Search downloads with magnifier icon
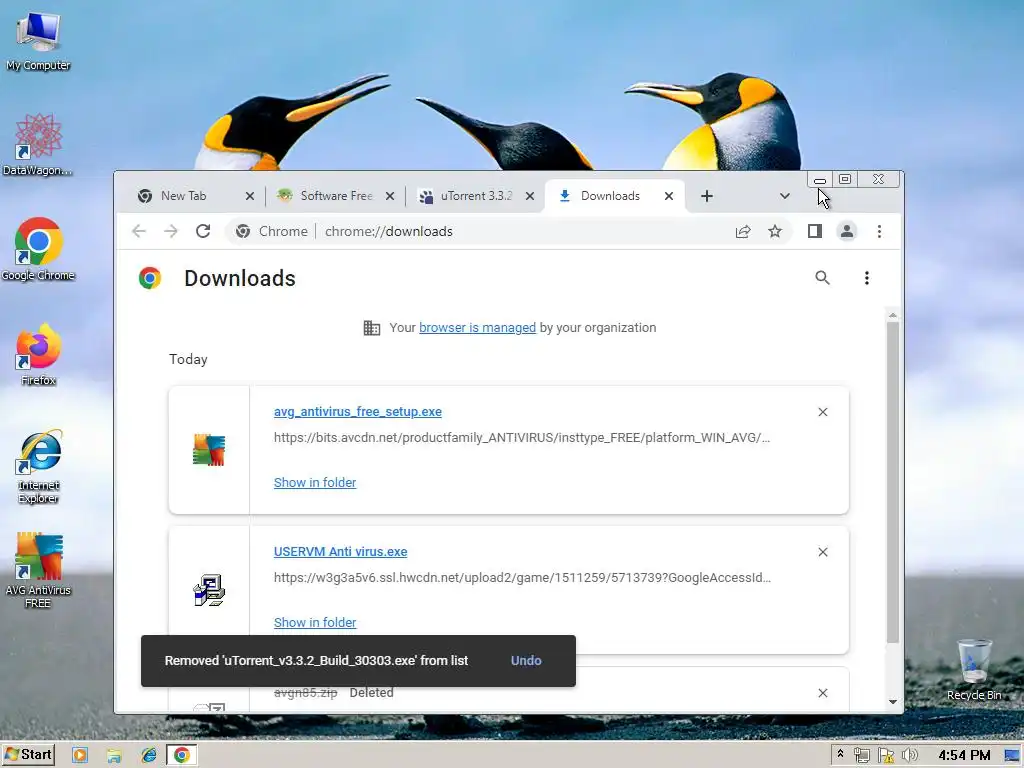This screenshot has height=768, width=1024. tap(822, 278)
